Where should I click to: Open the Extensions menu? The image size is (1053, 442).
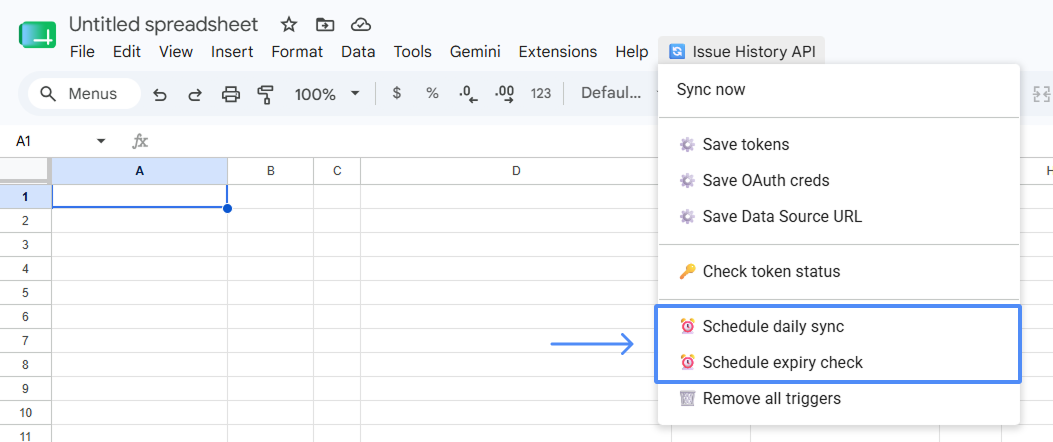[x=557, y=52]
